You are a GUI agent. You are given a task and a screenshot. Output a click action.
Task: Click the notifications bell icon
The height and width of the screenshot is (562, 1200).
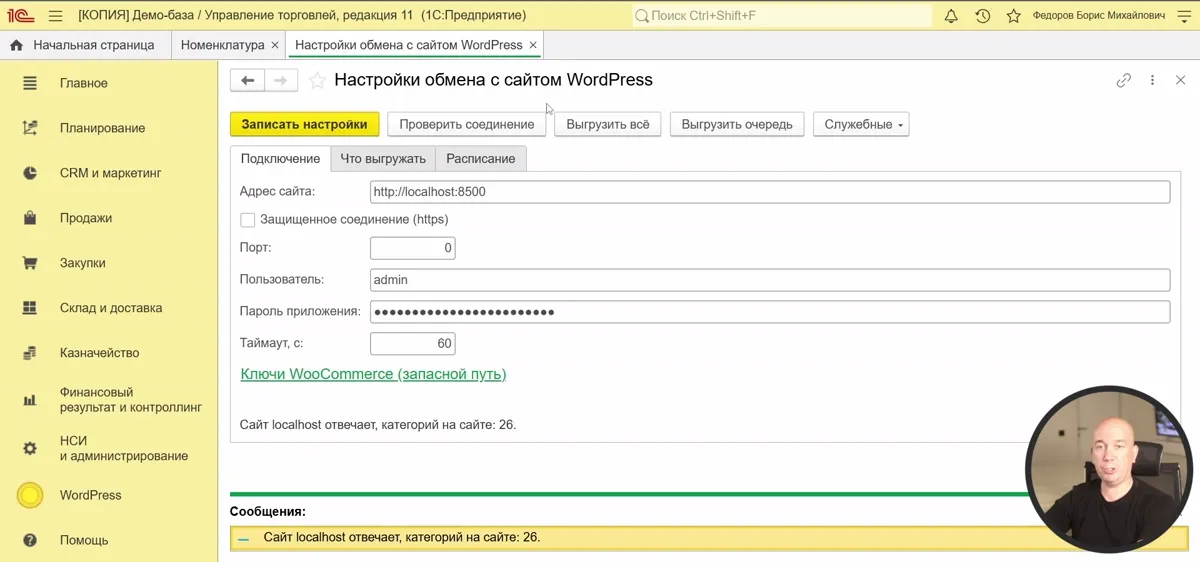(x=951, y=16)
